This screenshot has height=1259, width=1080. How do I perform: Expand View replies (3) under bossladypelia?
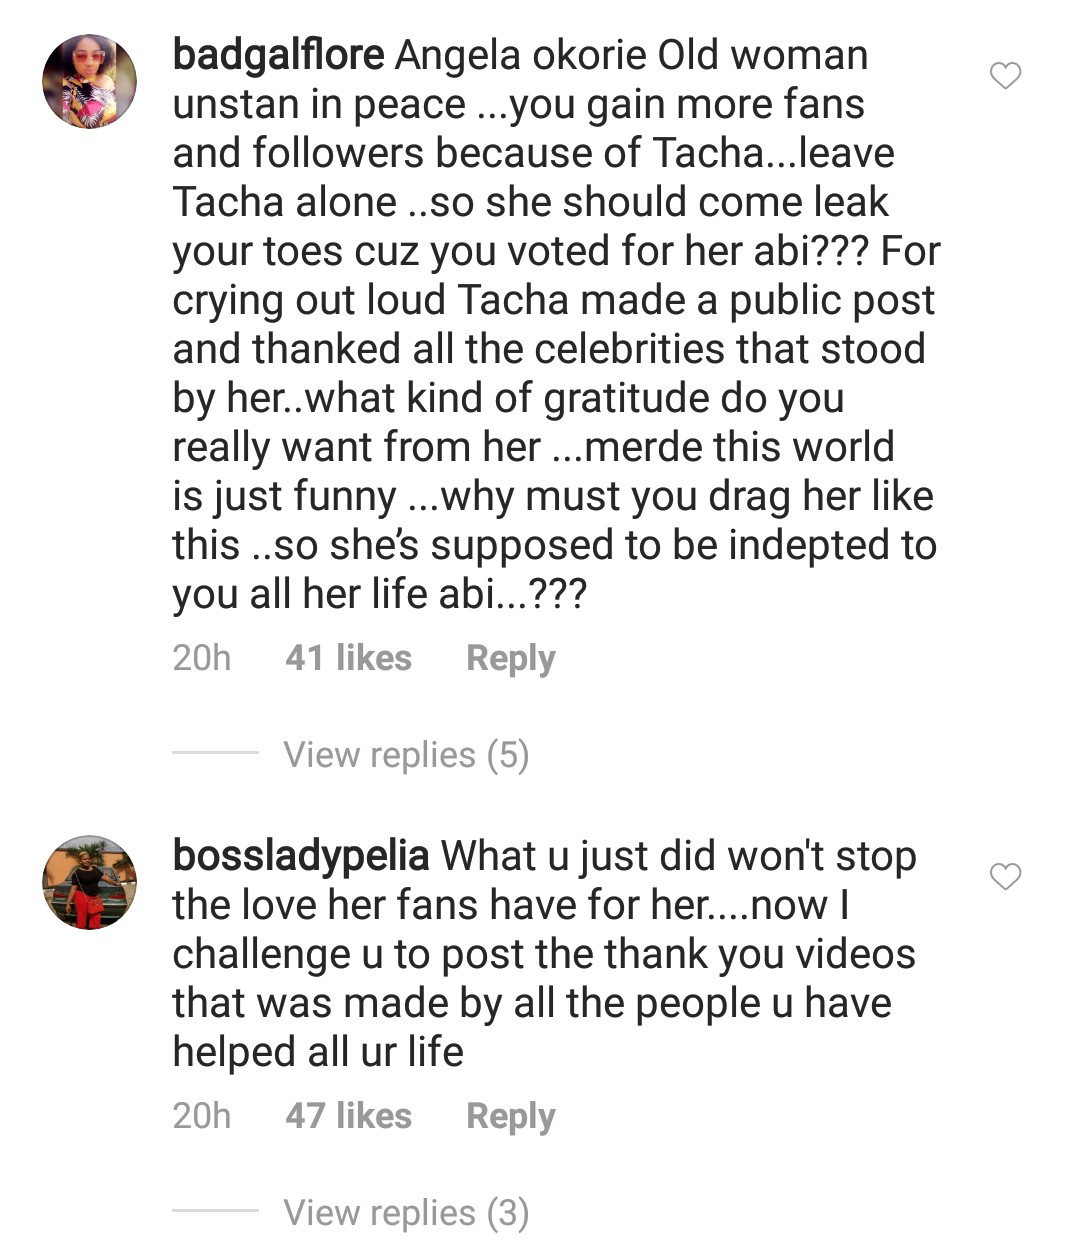pyautogui.click(x=406, y=1213)
